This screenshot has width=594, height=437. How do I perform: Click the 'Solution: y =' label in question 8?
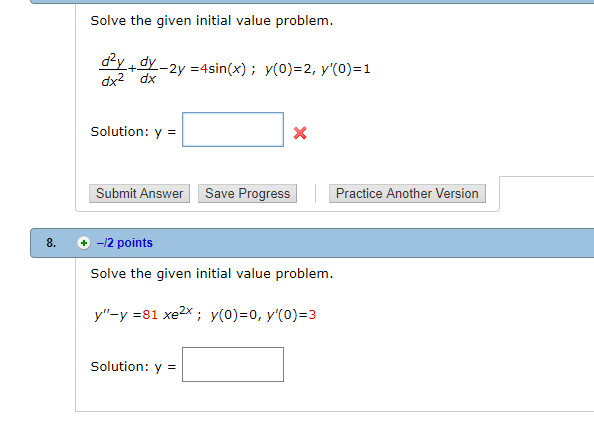[x=133, y=367]
